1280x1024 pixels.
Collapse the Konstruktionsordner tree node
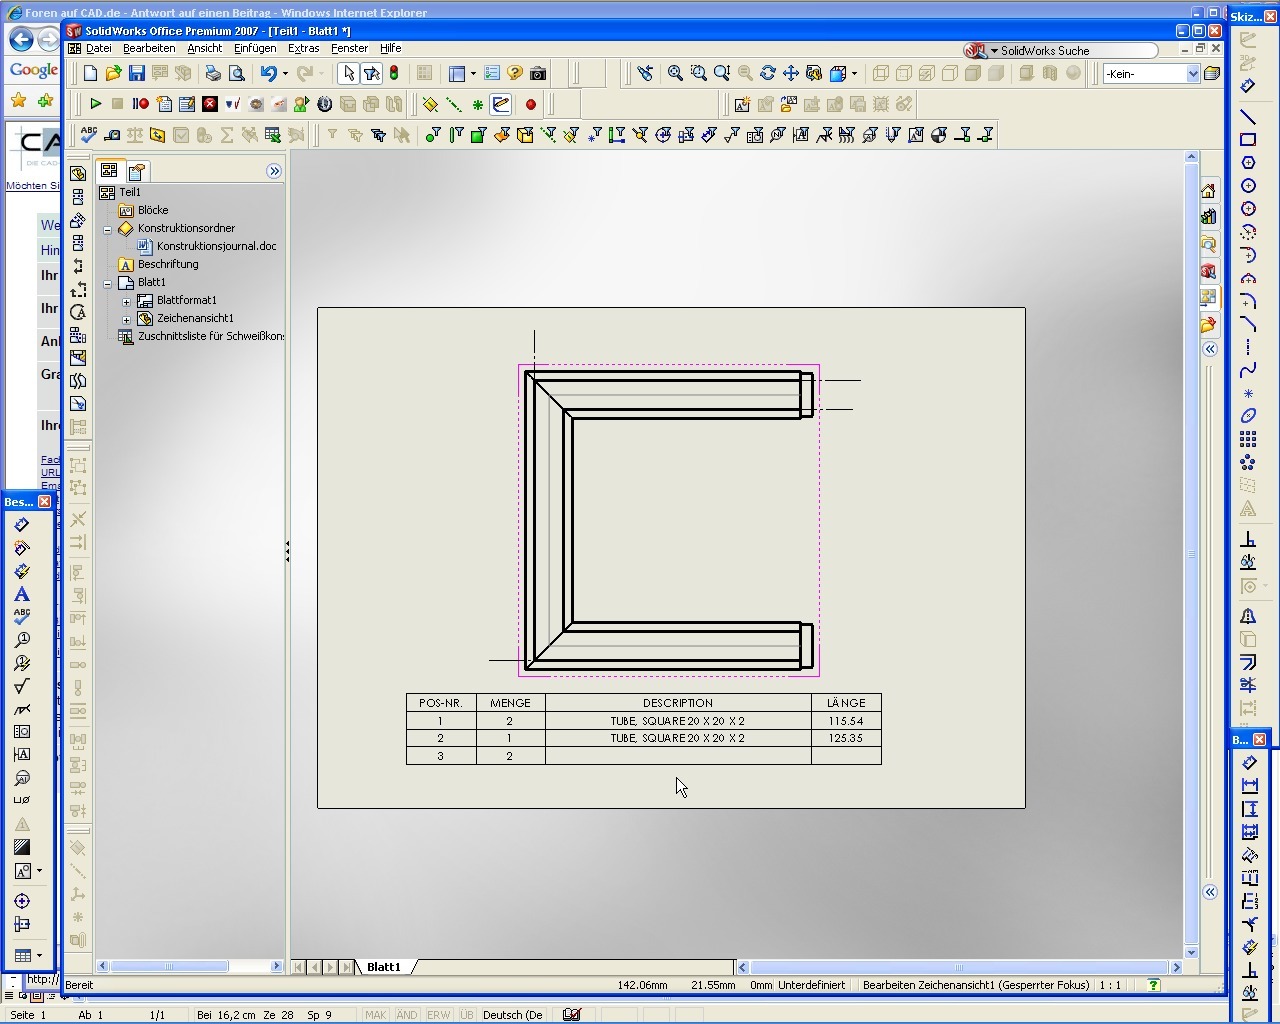tap(108, 229)
